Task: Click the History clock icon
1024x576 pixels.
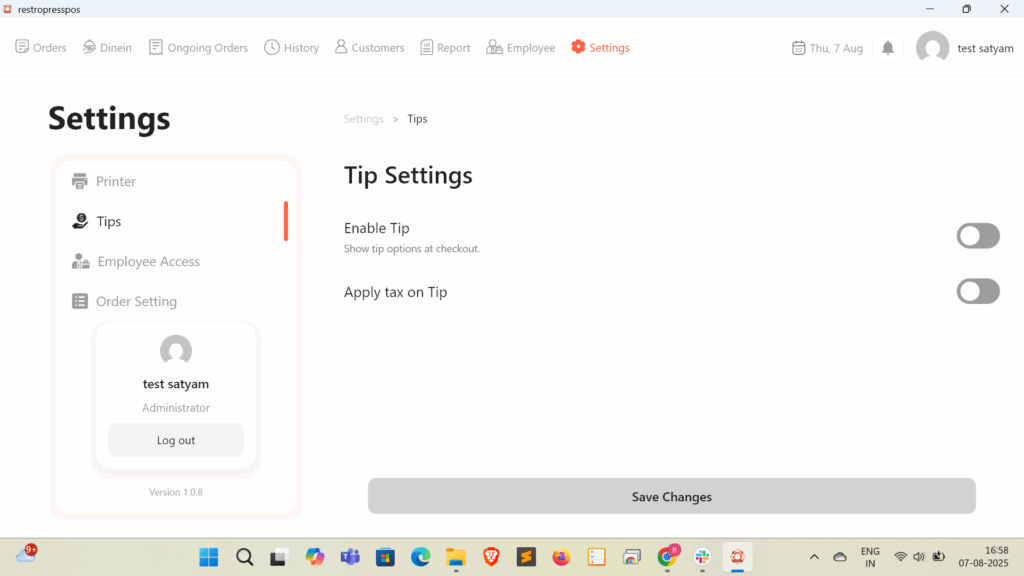Action: [272, 47]
